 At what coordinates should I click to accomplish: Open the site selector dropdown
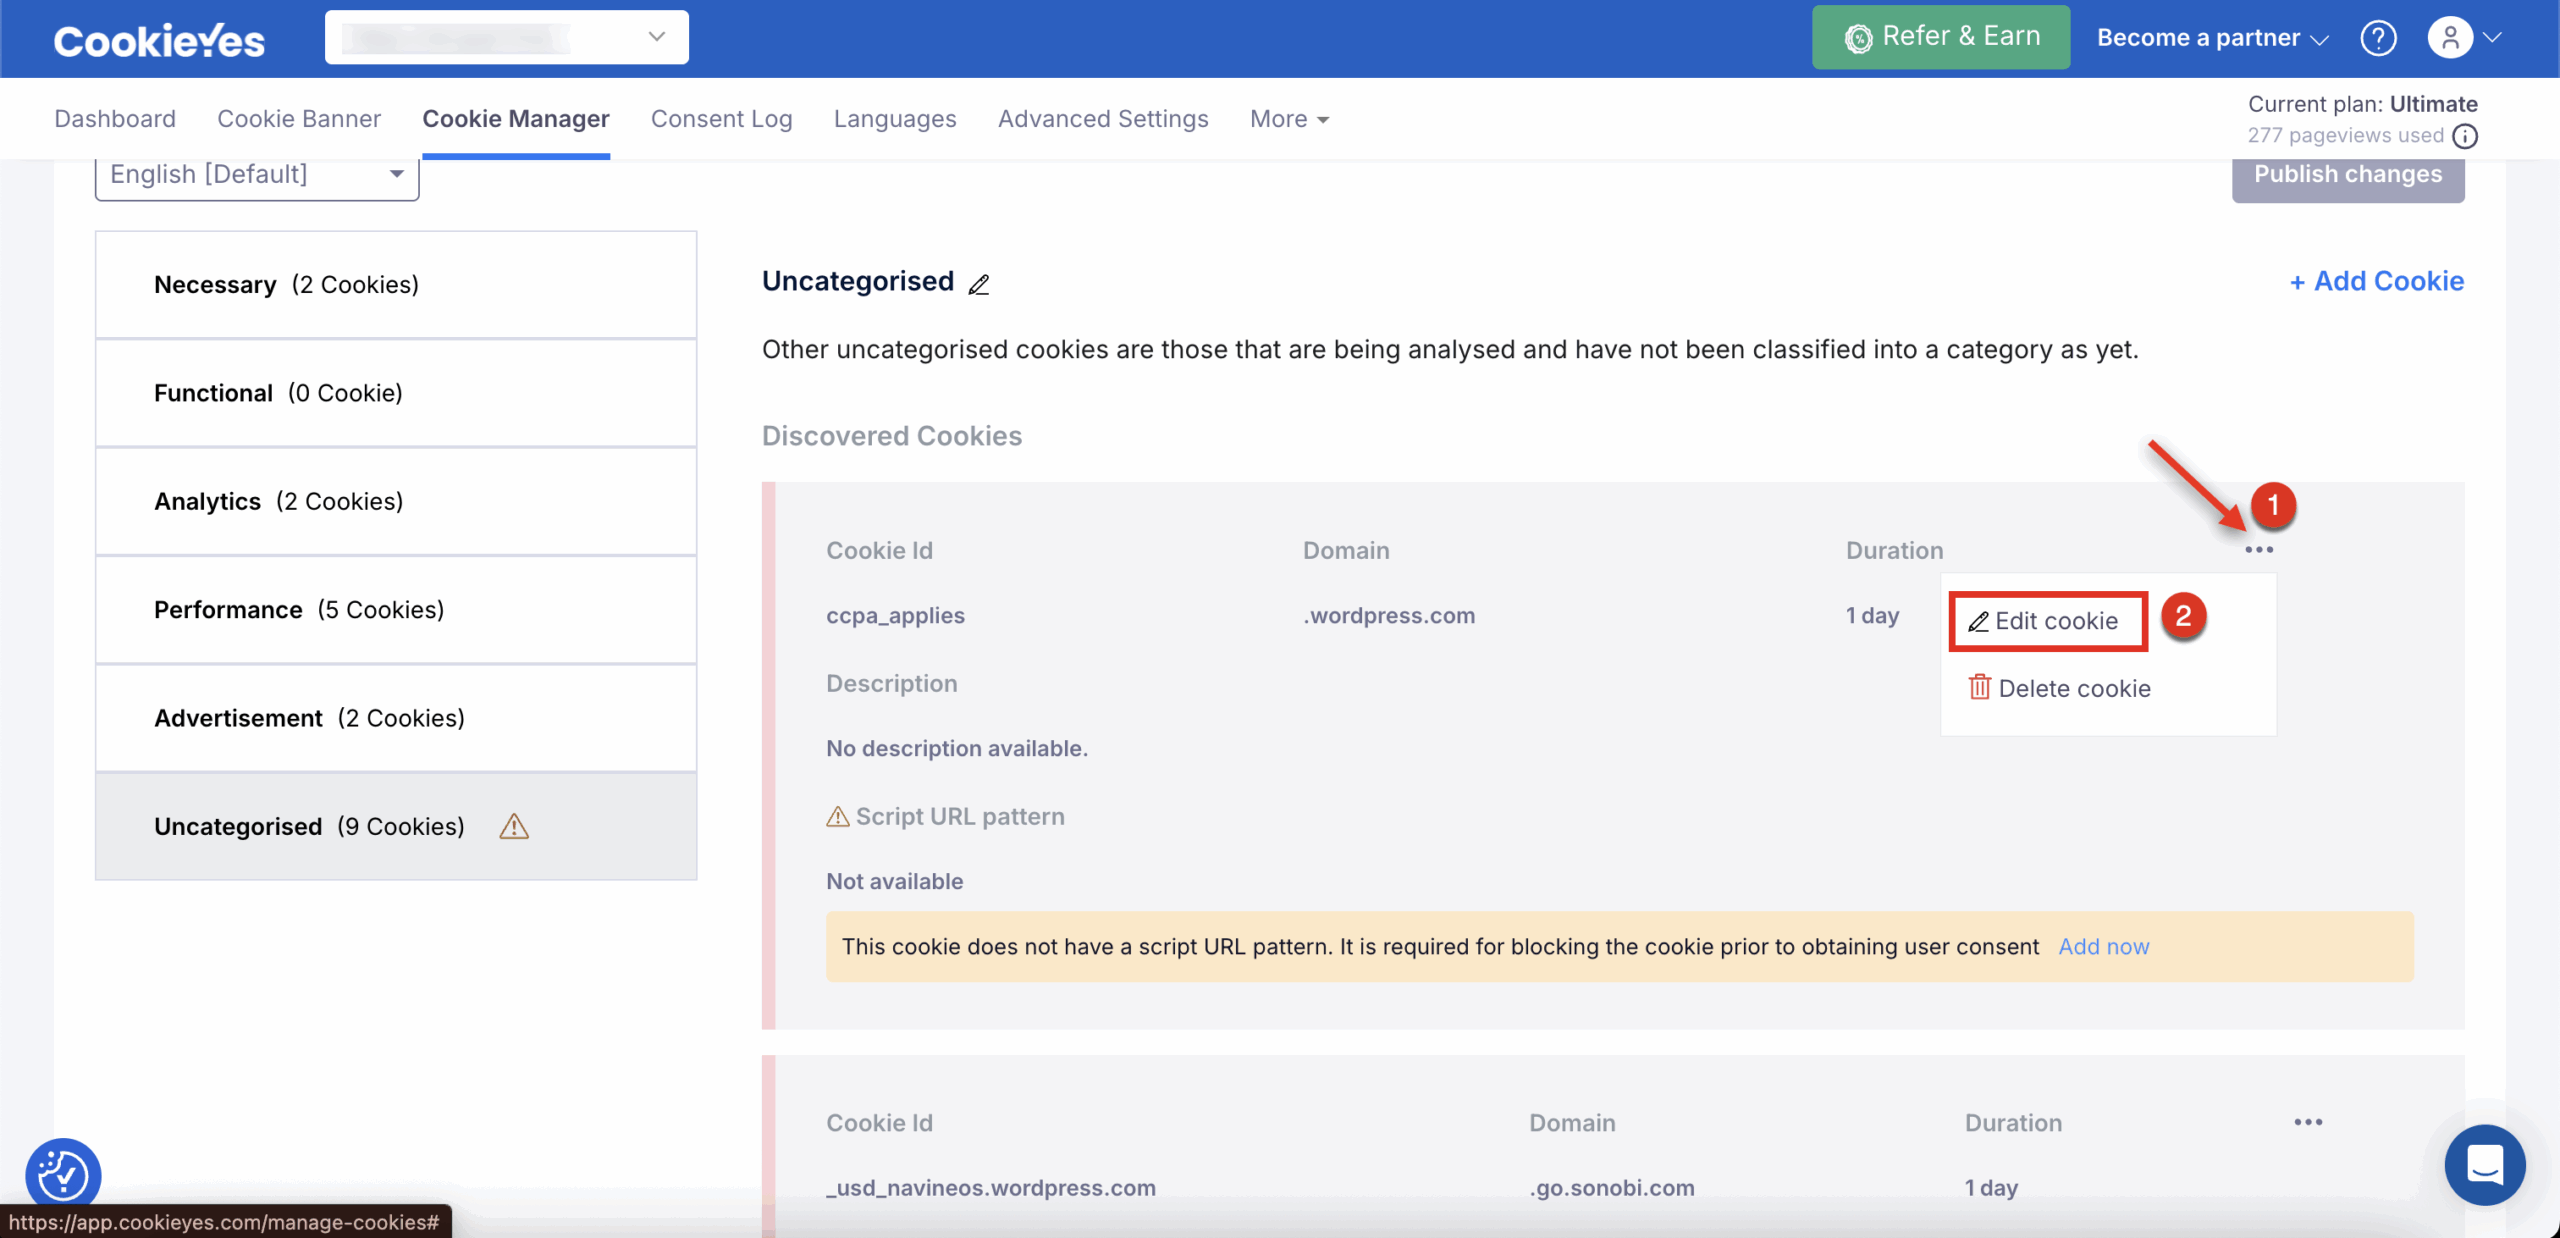click(506, 38)
